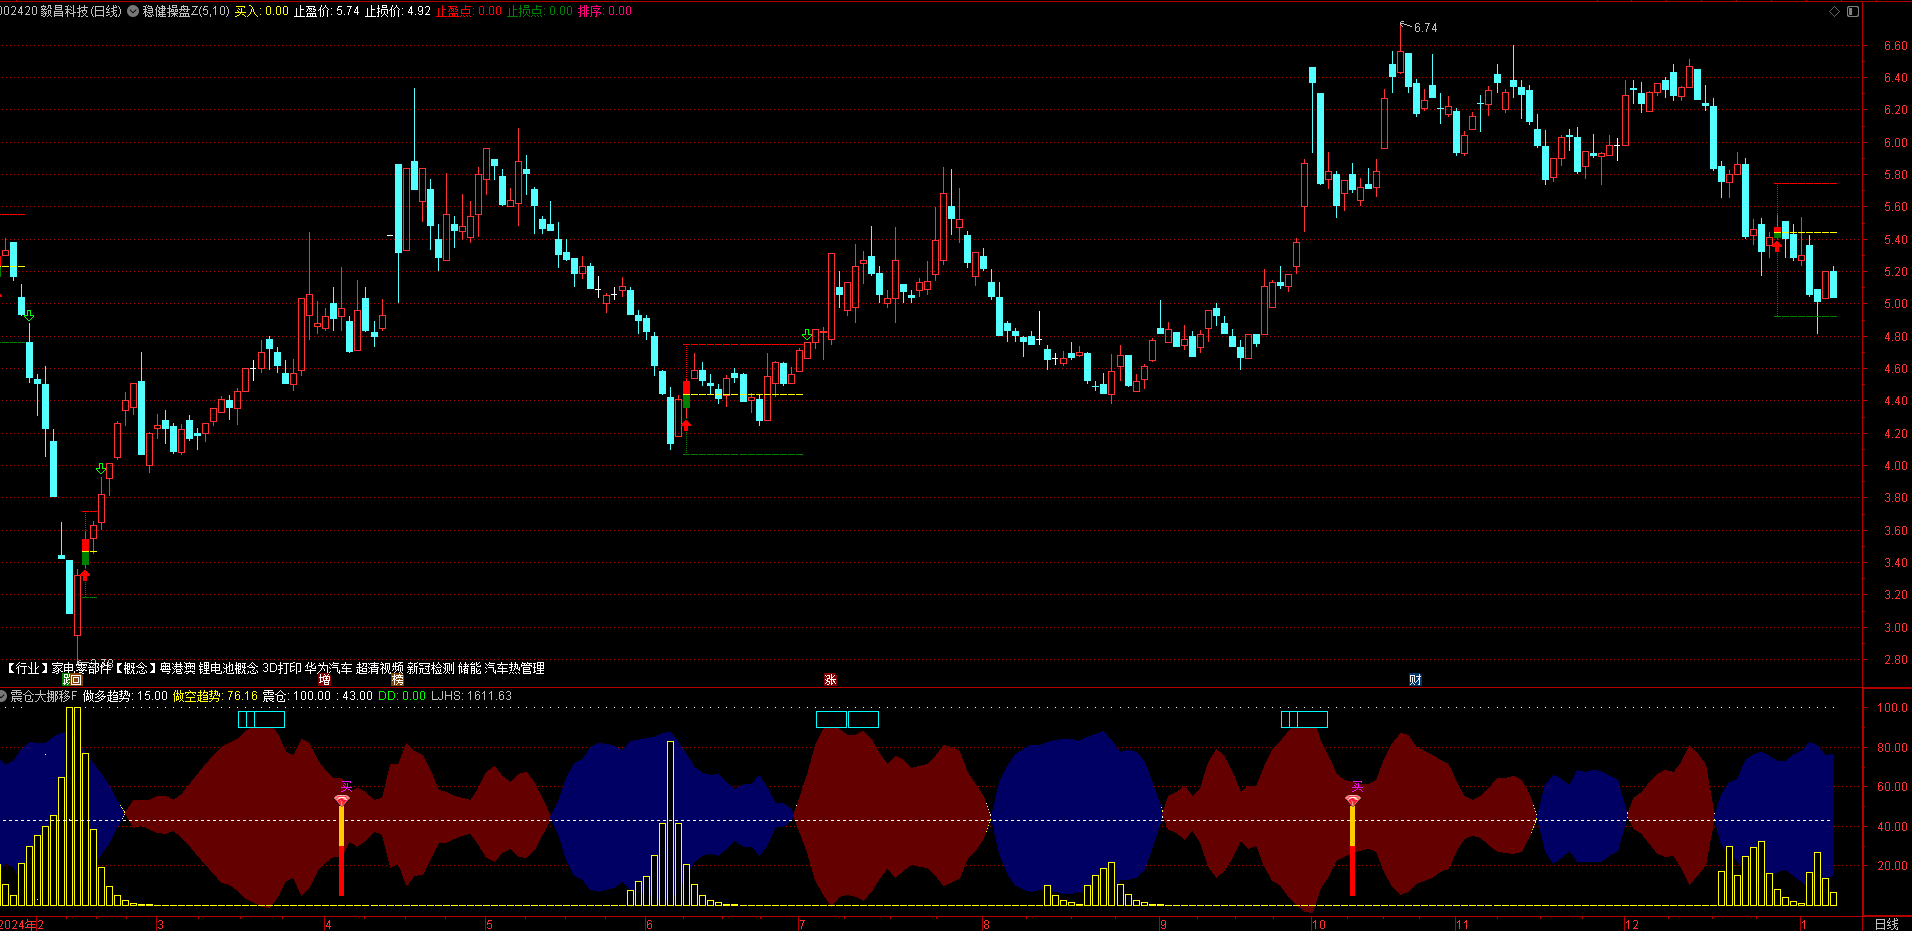The height and width of the screenshot is (931, 1912).
Task: Click the orange 回 event marker
Action: 77,680
